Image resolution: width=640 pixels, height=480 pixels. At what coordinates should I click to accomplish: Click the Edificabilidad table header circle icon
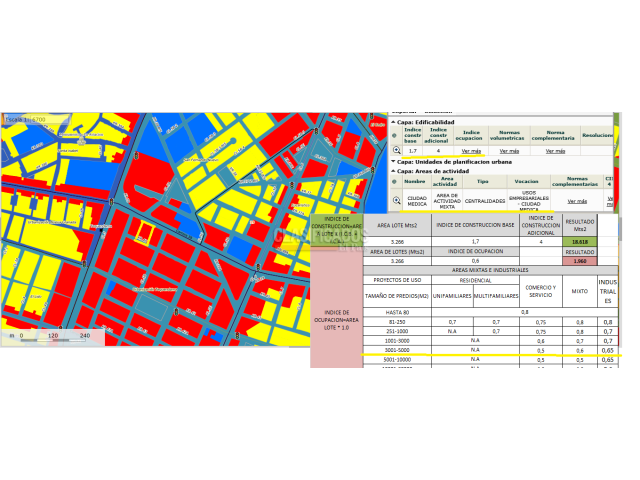(x=394, y=136)
